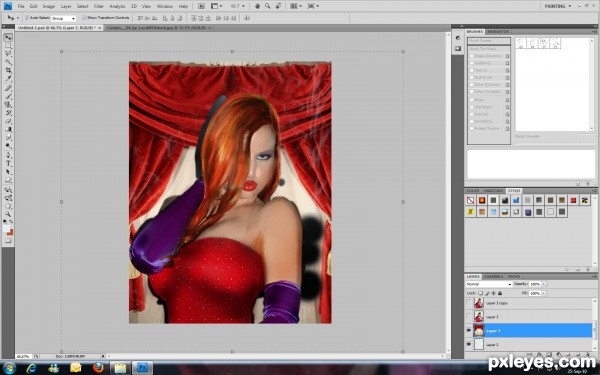The height and width of the screenshot is (375, 600).
Task: Enable the Shape Dynamics checkbox
Action: [x=472, y=56]
